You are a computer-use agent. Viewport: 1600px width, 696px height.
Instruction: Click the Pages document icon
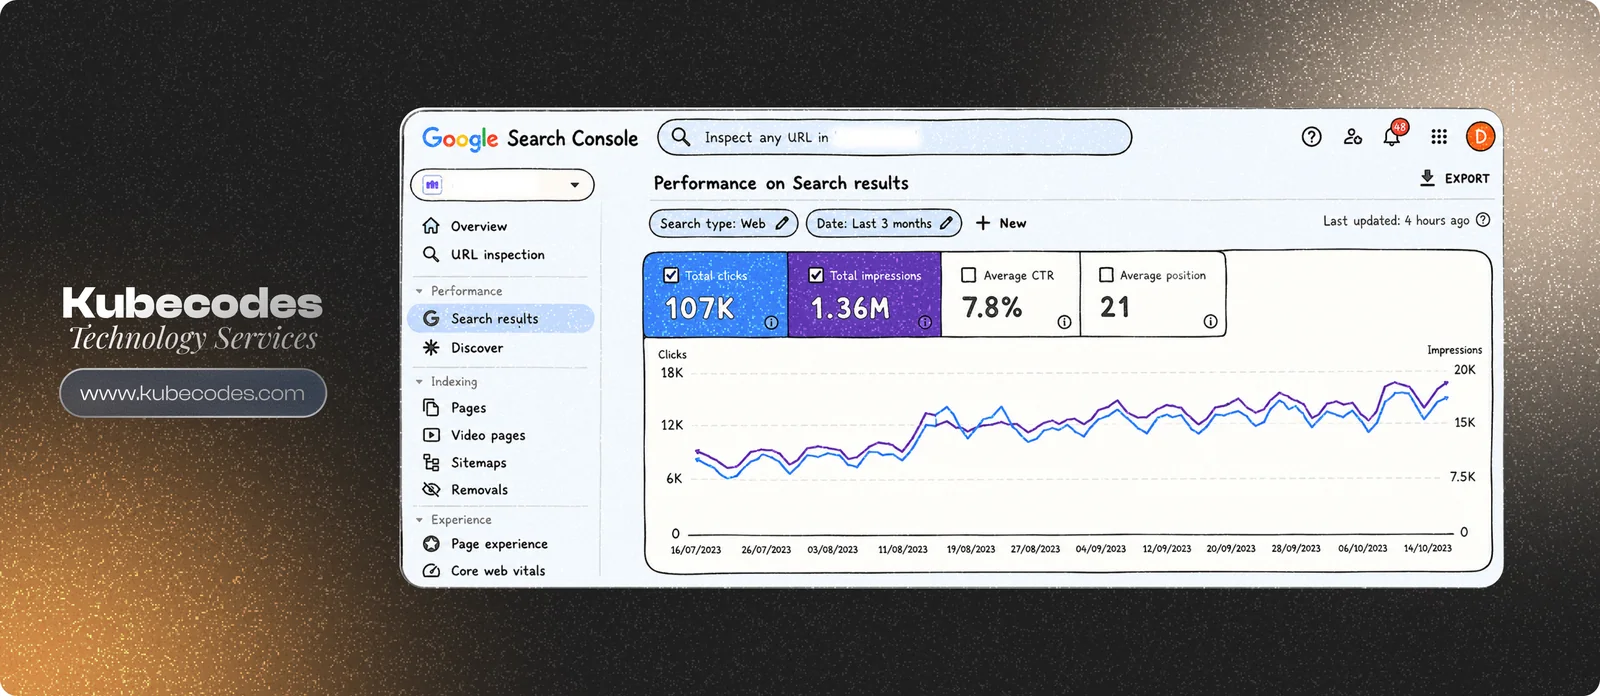pyautogui.click(x=431, y=407)
